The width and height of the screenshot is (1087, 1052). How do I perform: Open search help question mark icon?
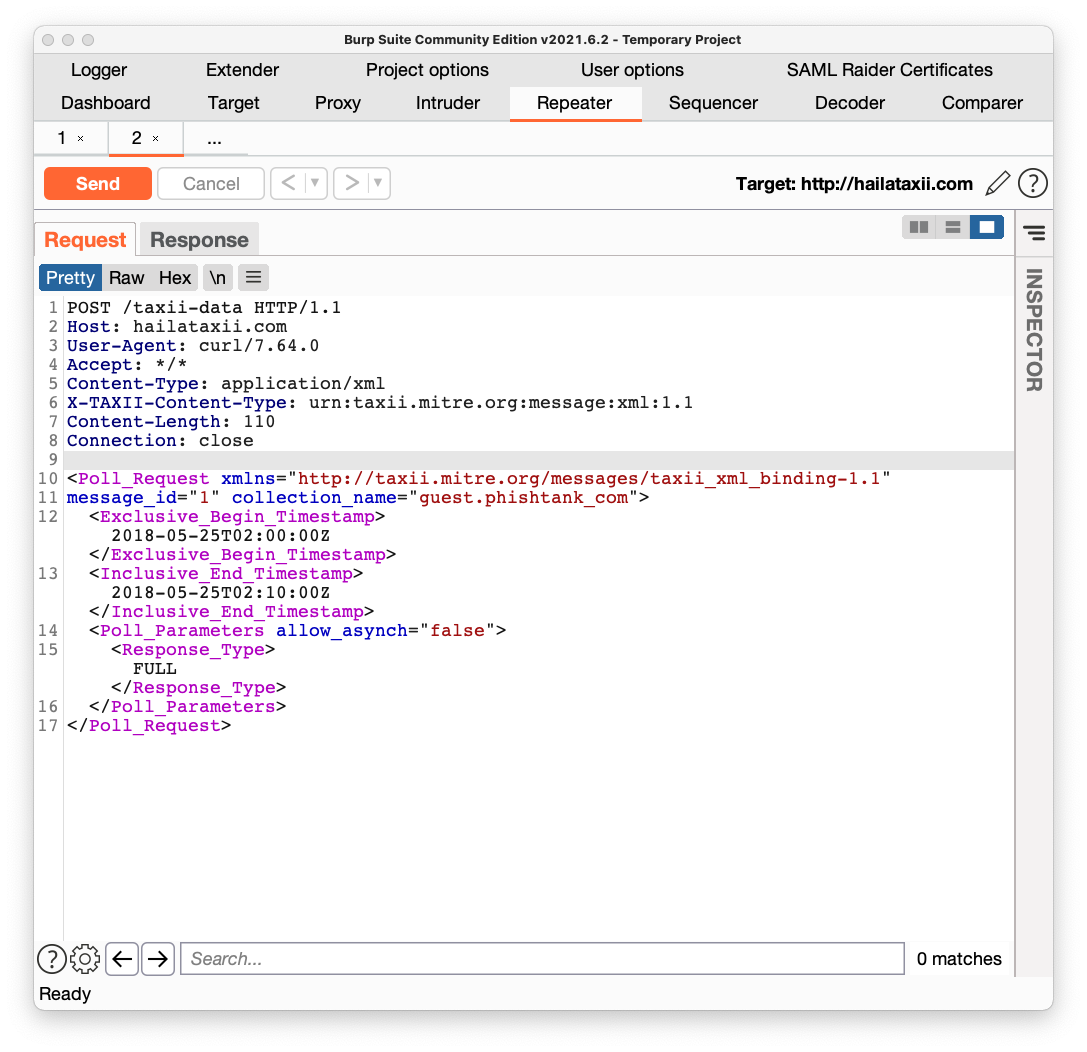(x=51, y=959)
